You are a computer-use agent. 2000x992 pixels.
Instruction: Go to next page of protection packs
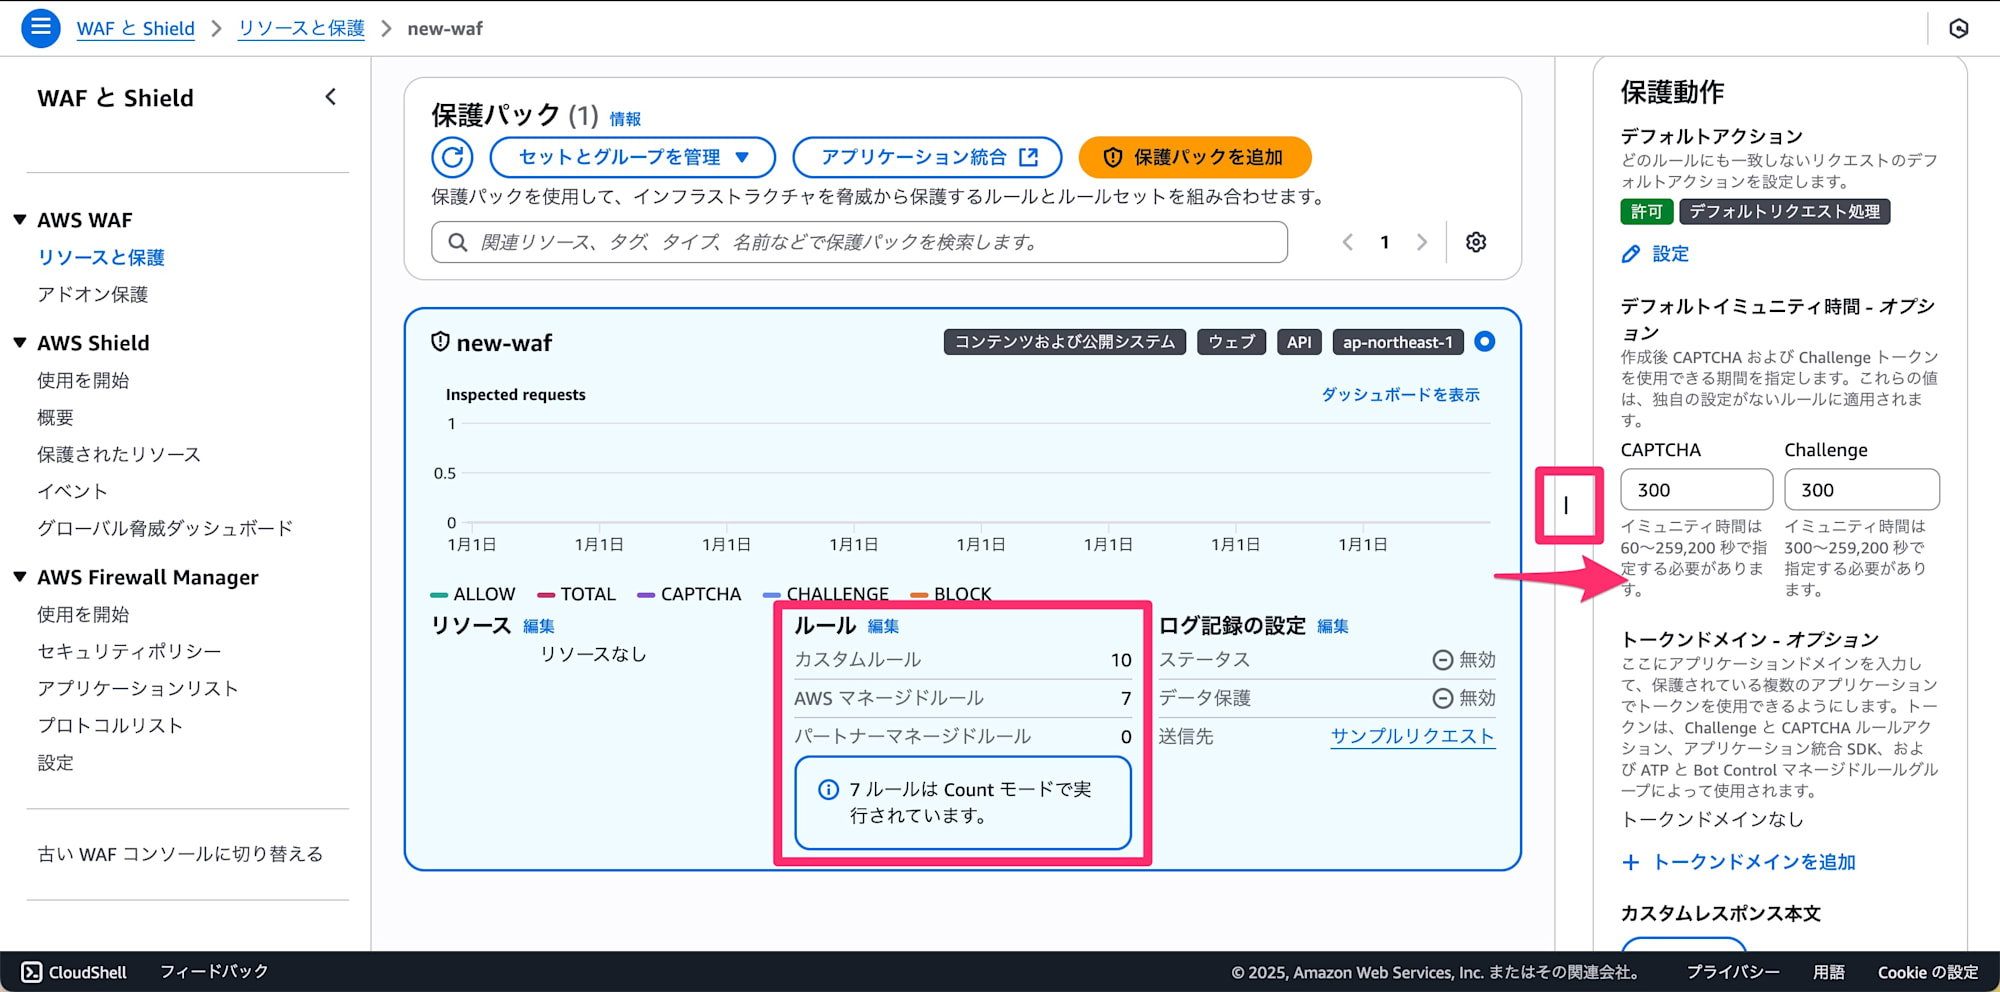click(1421, 242)
